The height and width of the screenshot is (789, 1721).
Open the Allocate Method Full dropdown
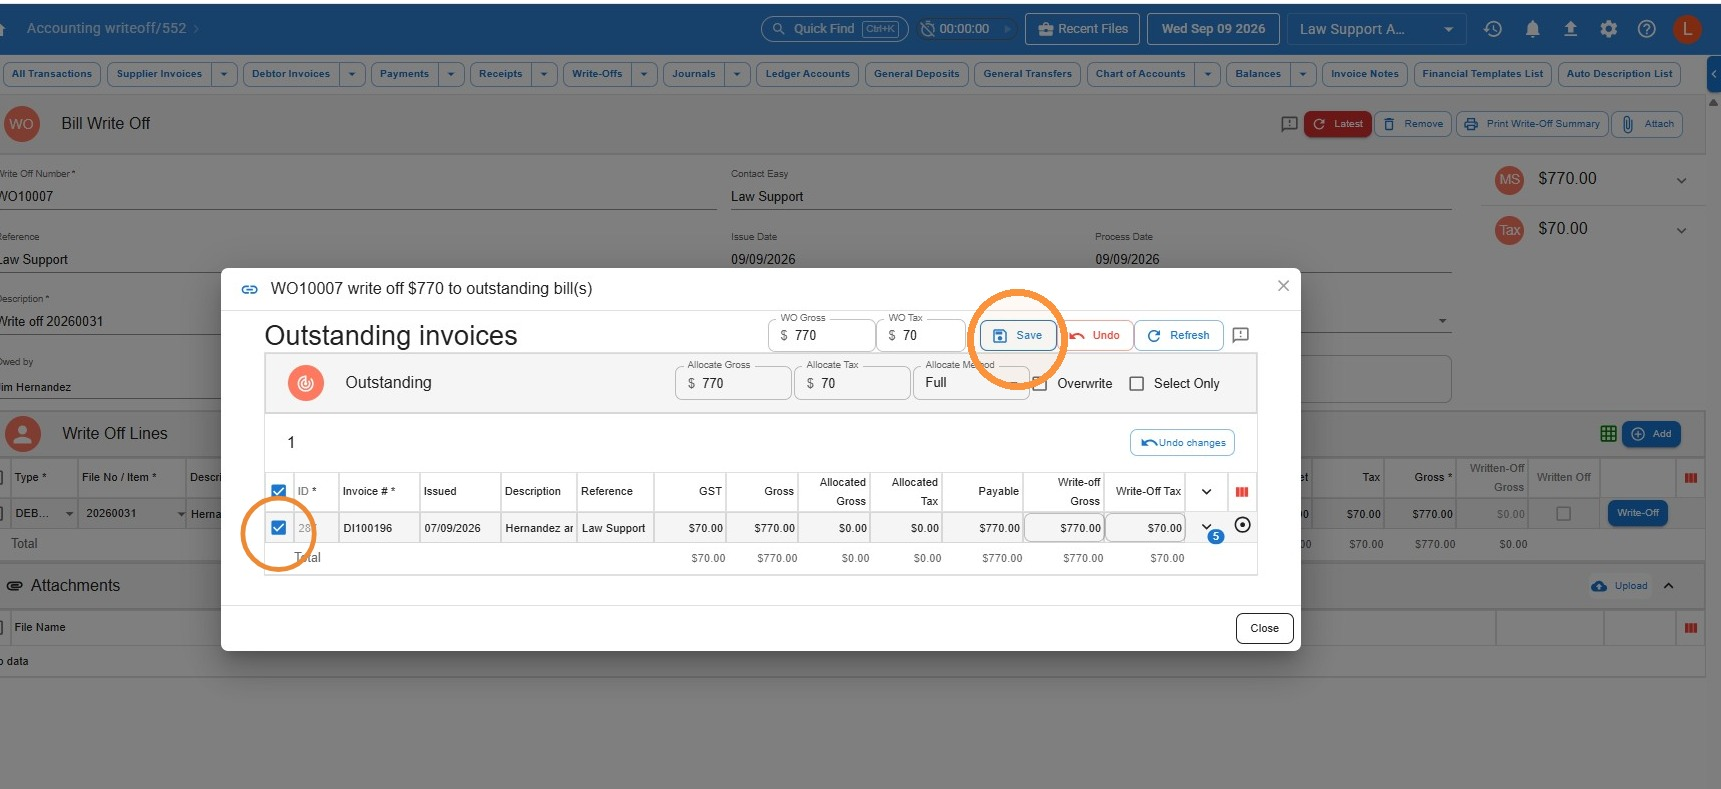click(971, 383)
